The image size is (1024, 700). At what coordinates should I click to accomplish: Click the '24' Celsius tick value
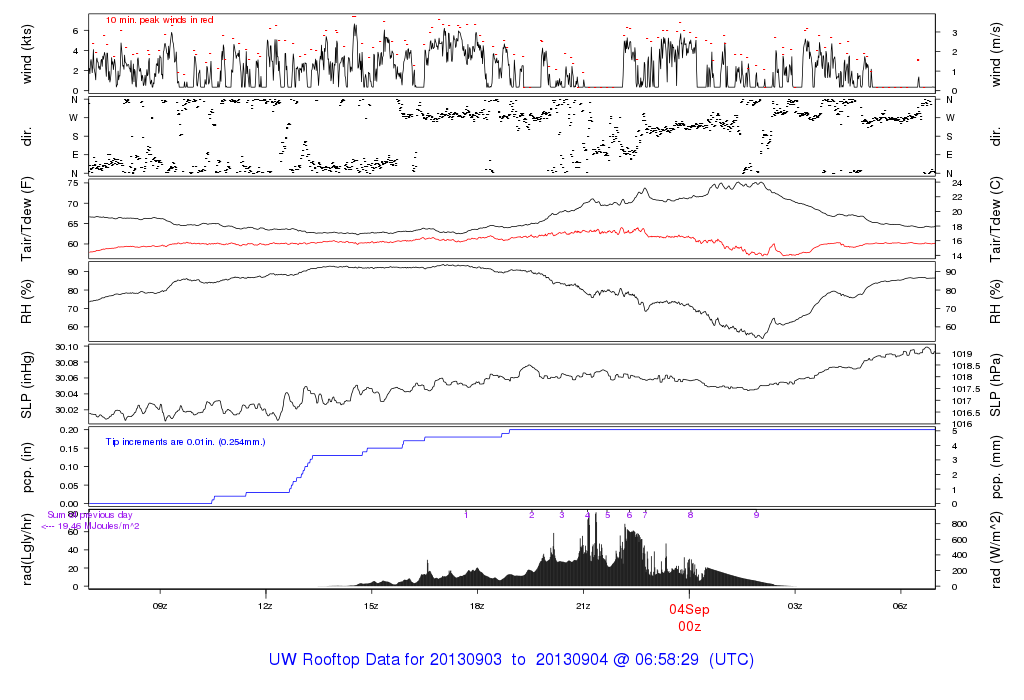tap(957, 183)
